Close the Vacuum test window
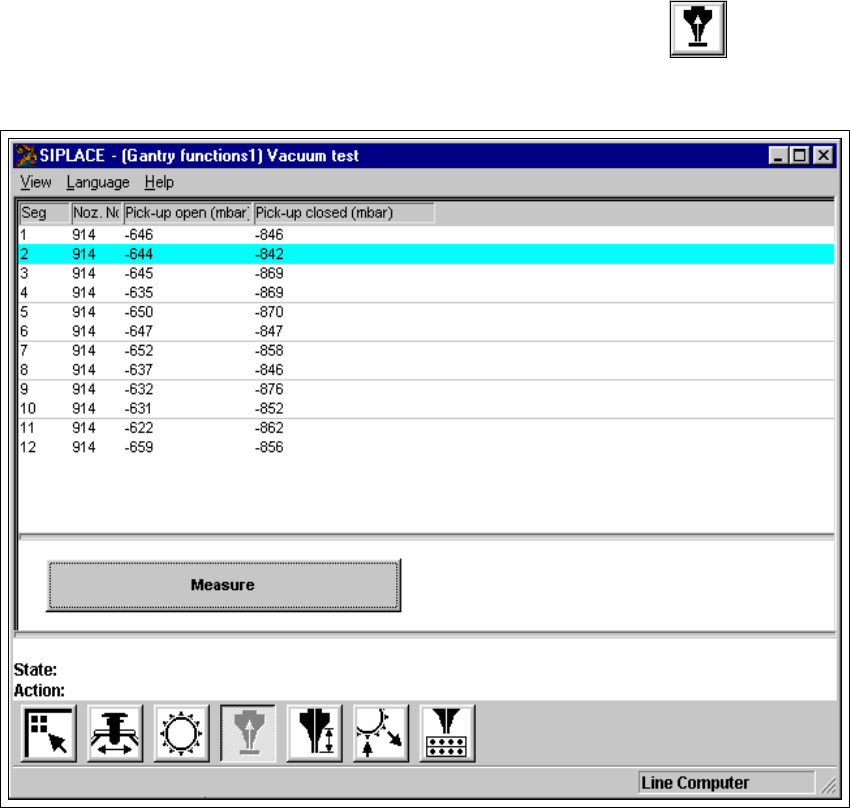Viewport: 850px width, 808px height. (823, 156)
